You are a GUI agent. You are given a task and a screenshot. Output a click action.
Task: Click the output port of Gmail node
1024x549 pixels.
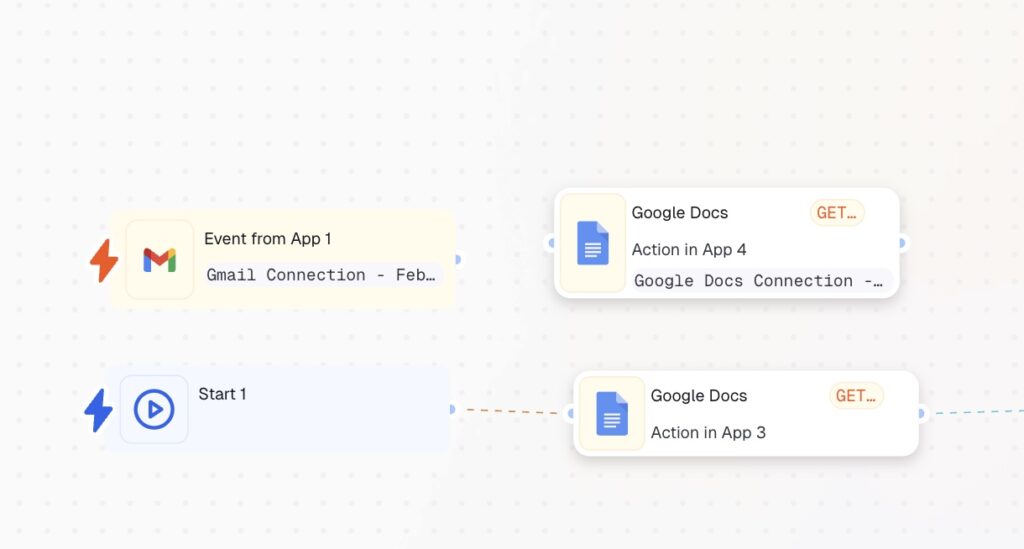point(457,259)
